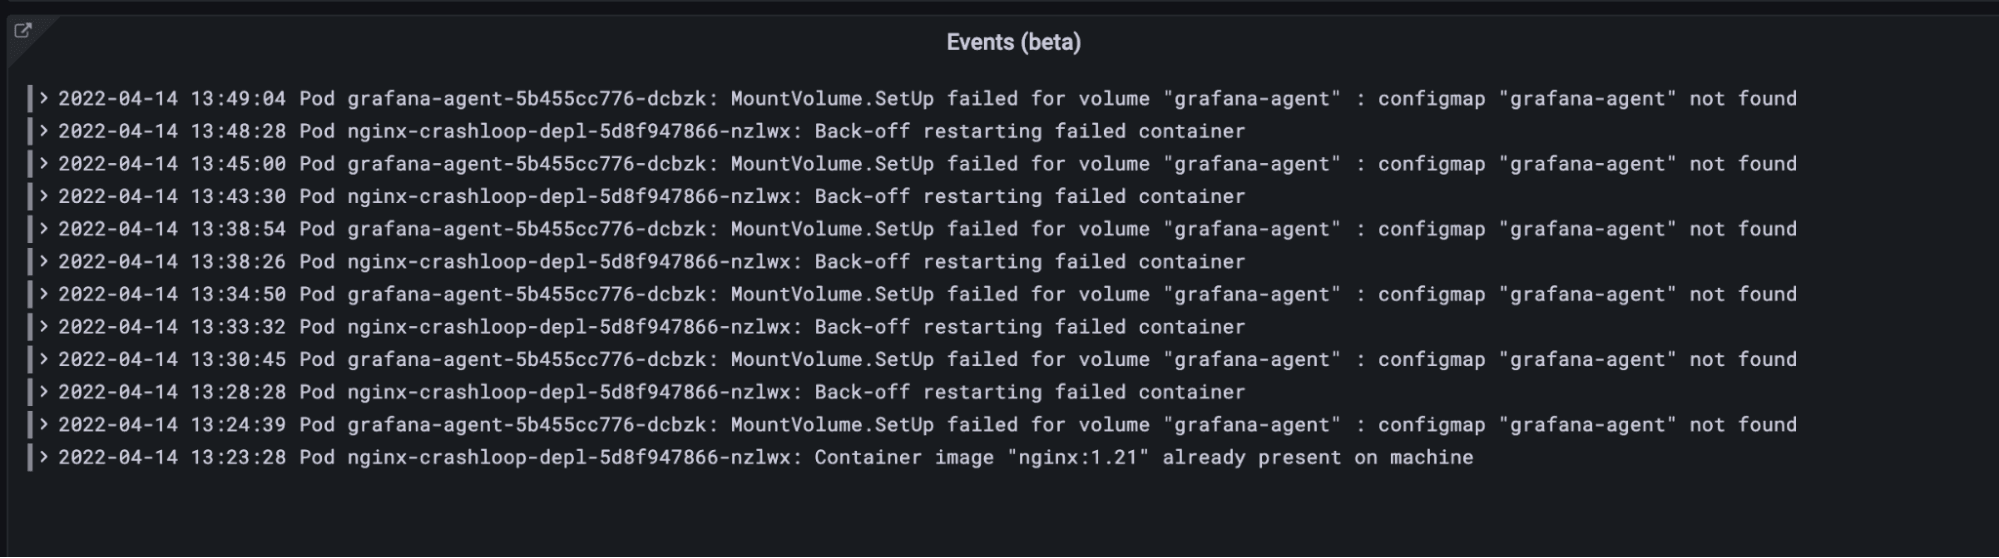Screen dimensions: 1999x558
Task: Click the "nginx:1.21" already present message
Action: tap(1143, 457)
